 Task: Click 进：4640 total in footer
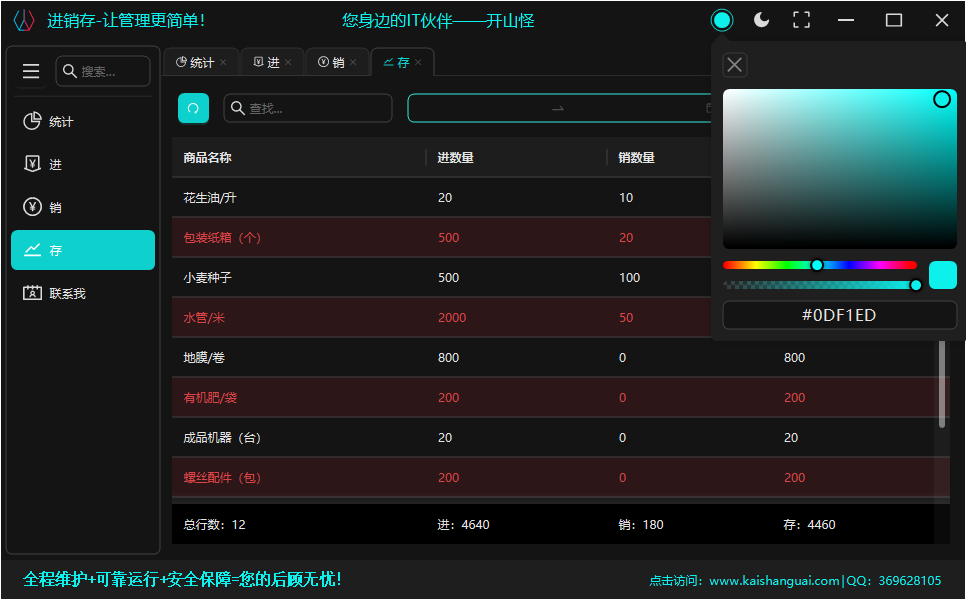tap(463, 525)
